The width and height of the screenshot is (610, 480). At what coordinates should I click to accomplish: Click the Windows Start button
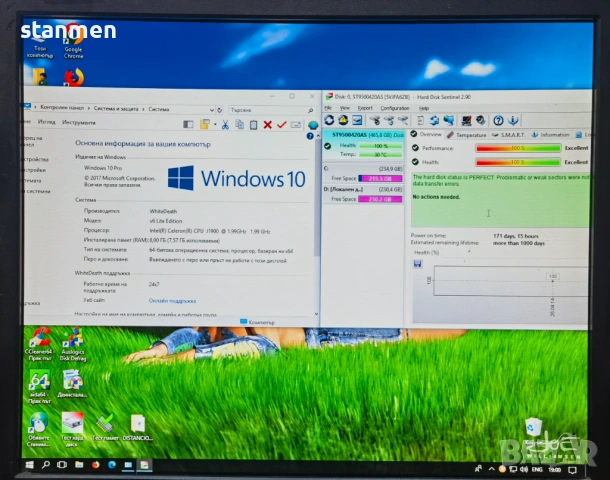tap(29, 465)
